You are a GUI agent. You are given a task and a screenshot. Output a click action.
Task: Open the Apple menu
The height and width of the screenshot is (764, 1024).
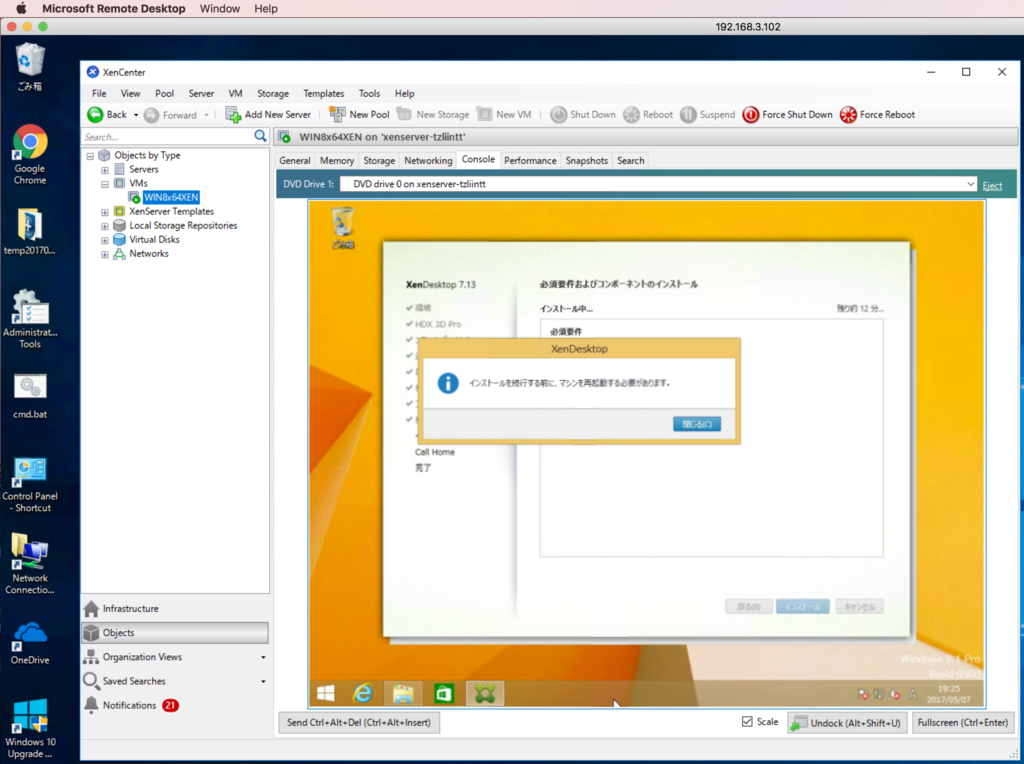[x=21, y=8]
